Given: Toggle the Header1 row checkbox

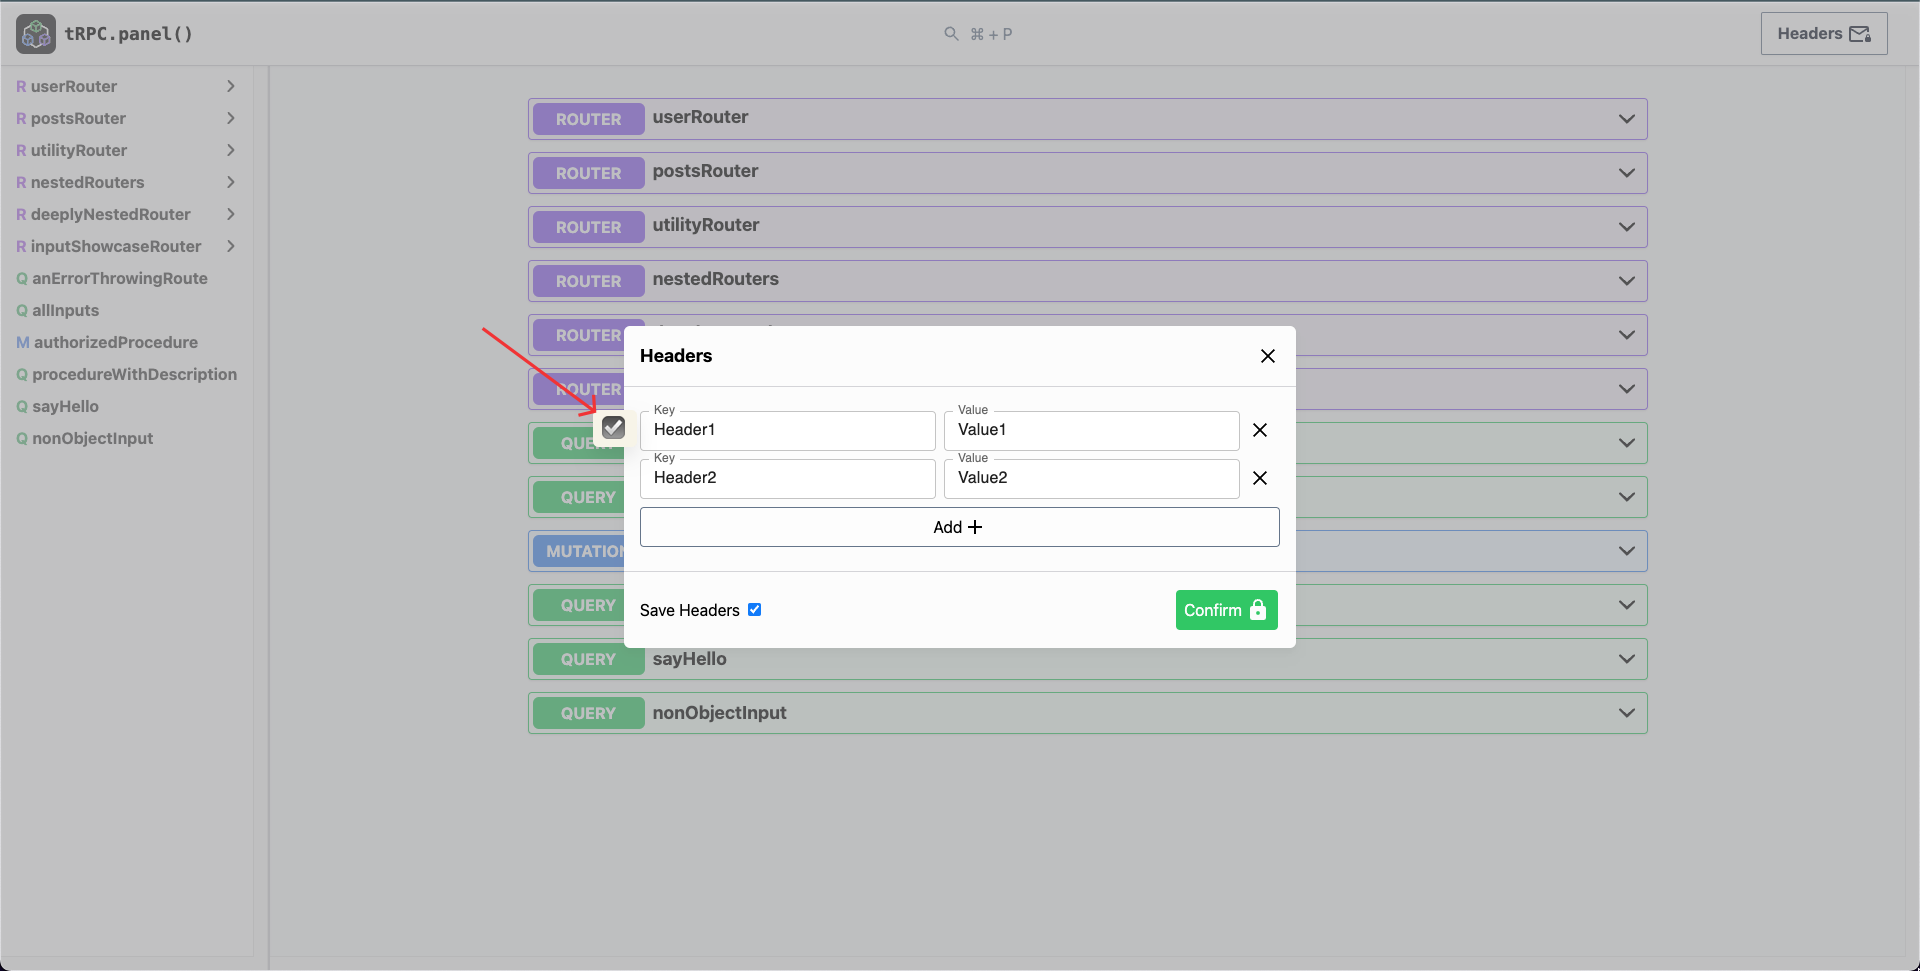Looking at the screenshot, I should [x=613, y=428].
